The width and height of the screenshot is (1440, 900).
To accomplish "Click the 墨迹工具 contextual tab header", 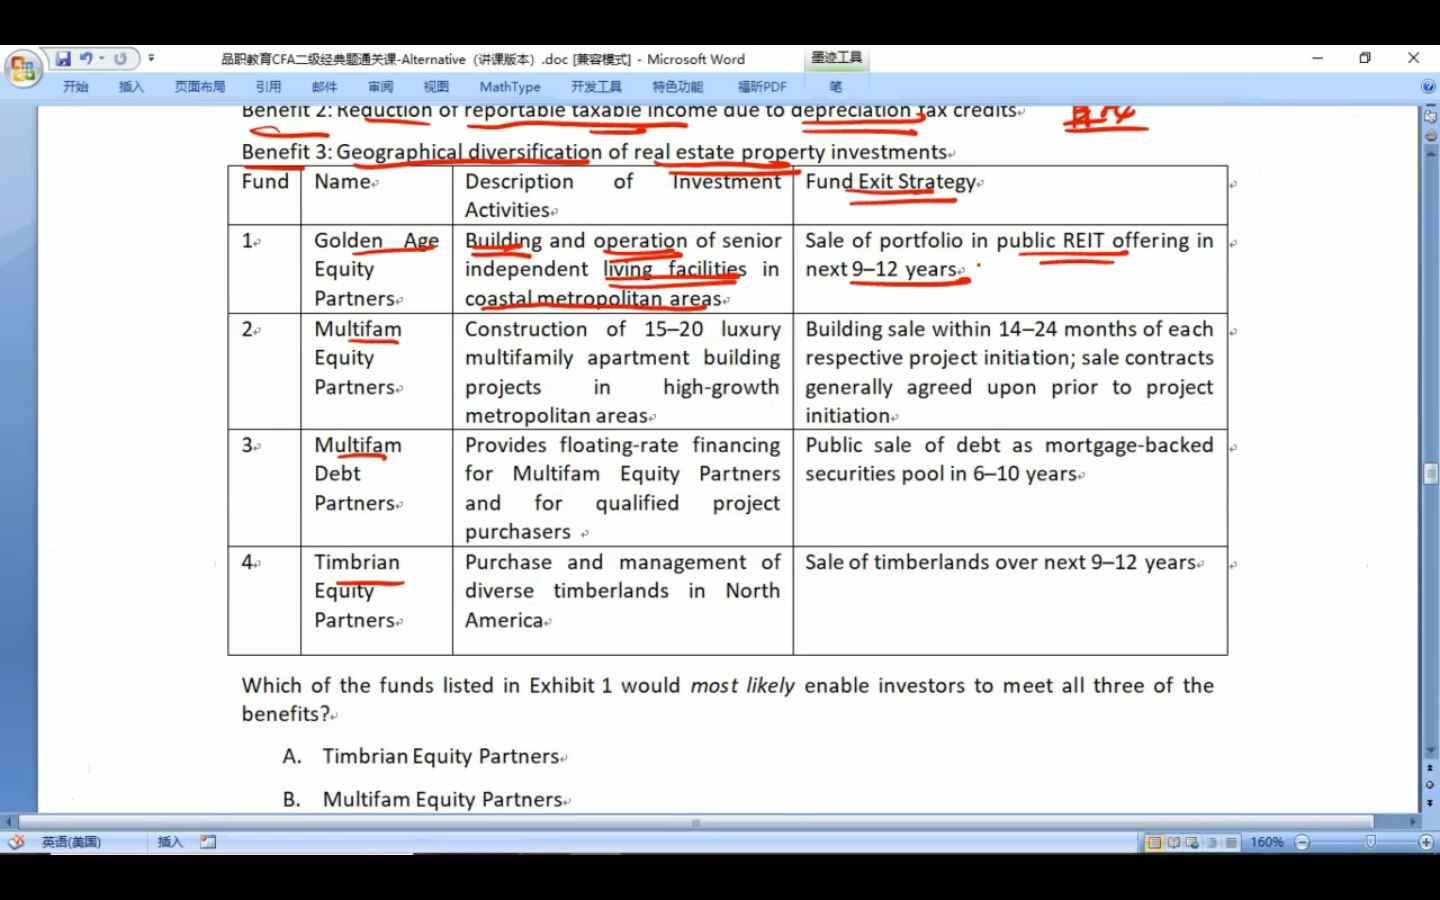I will coord(836,58).
